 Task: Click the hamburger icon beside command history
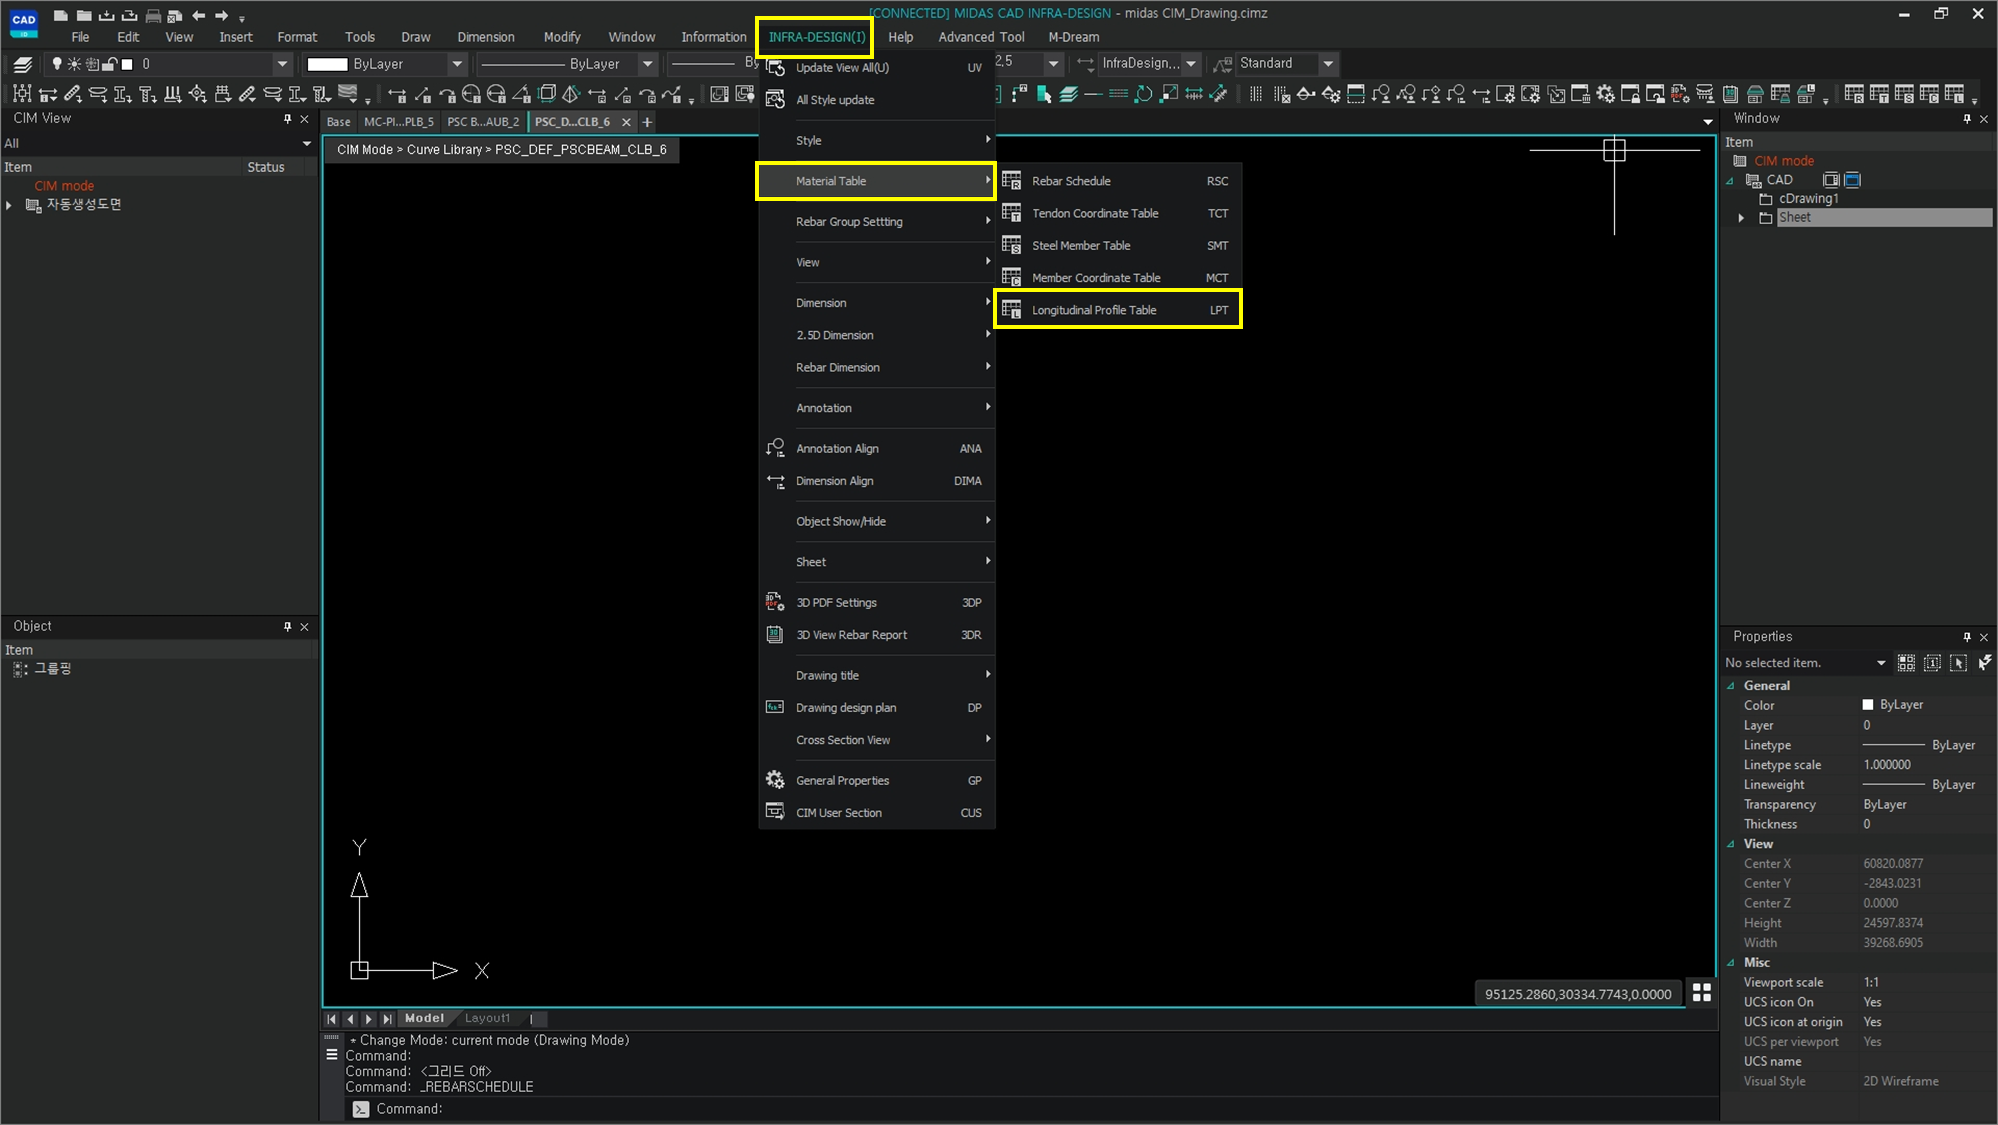click(332, 1054)
